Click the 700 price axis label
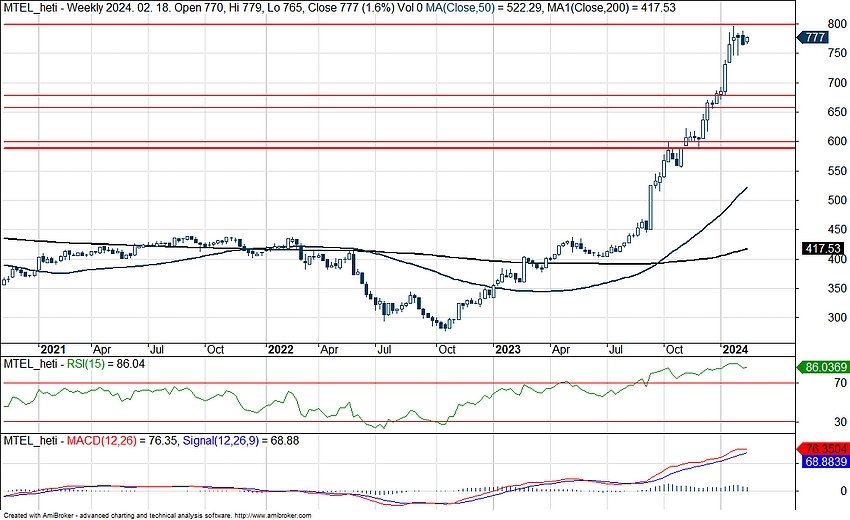 [x=838, y=83]
